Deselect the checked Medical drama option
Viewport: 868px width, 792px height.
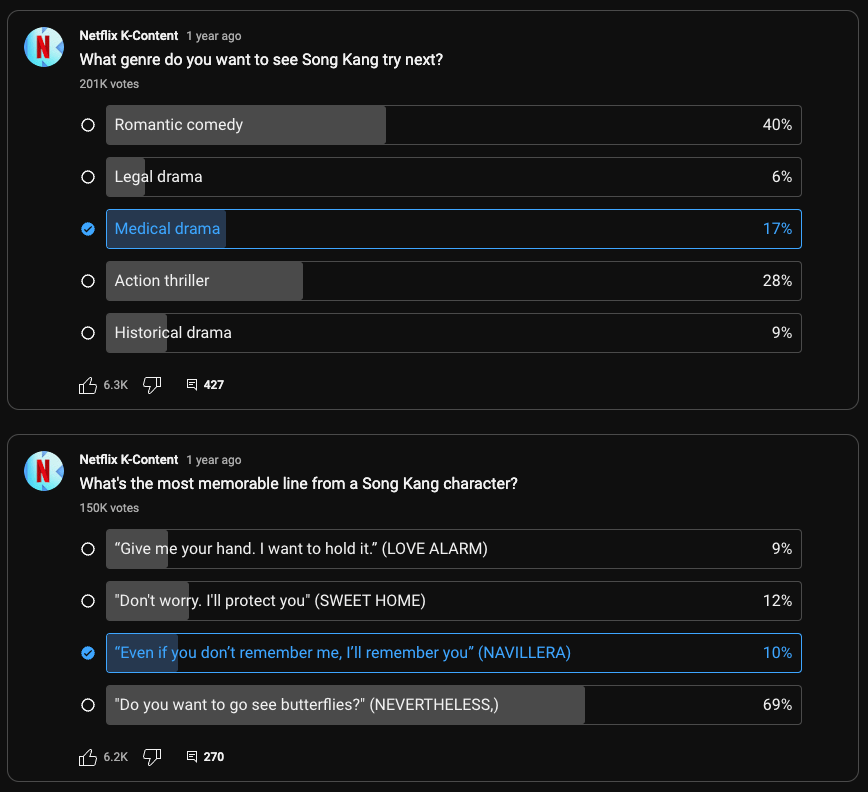pyautogui.click(x=88, y=229)
